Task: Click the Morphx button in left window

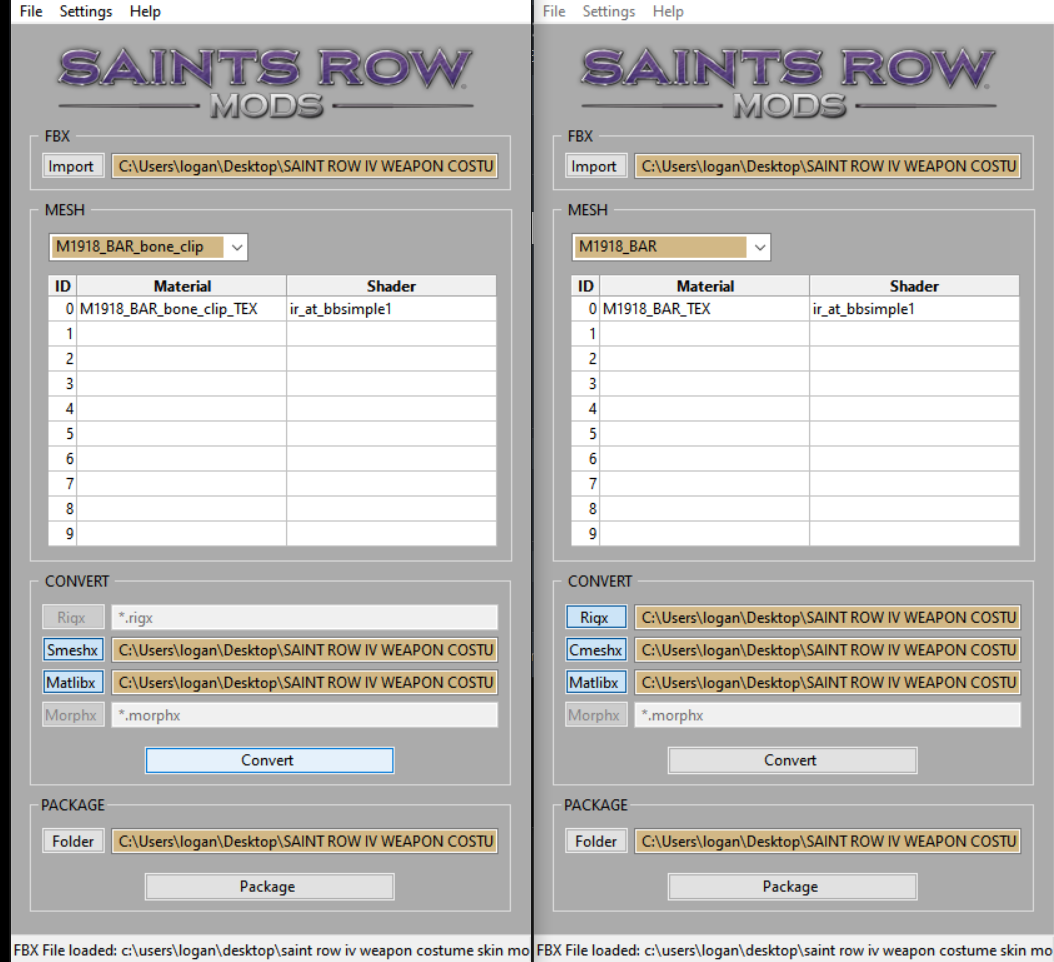Action: pos(73,715)
